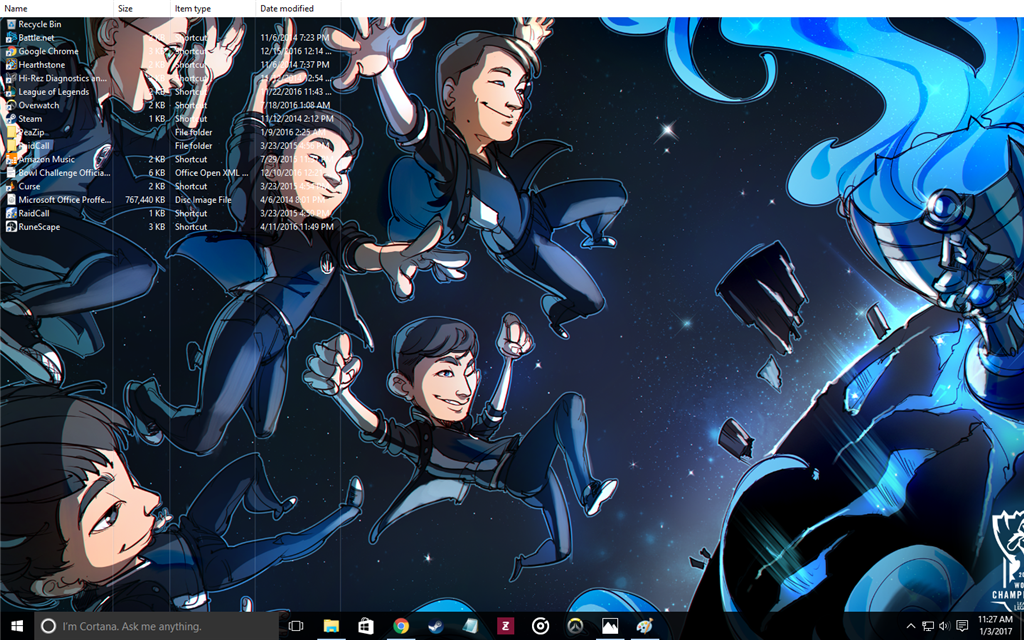This screenshot has width=1024, height=640.
Task: Select the Amazon Music shortcut icon
Action: tap(11, 159)
